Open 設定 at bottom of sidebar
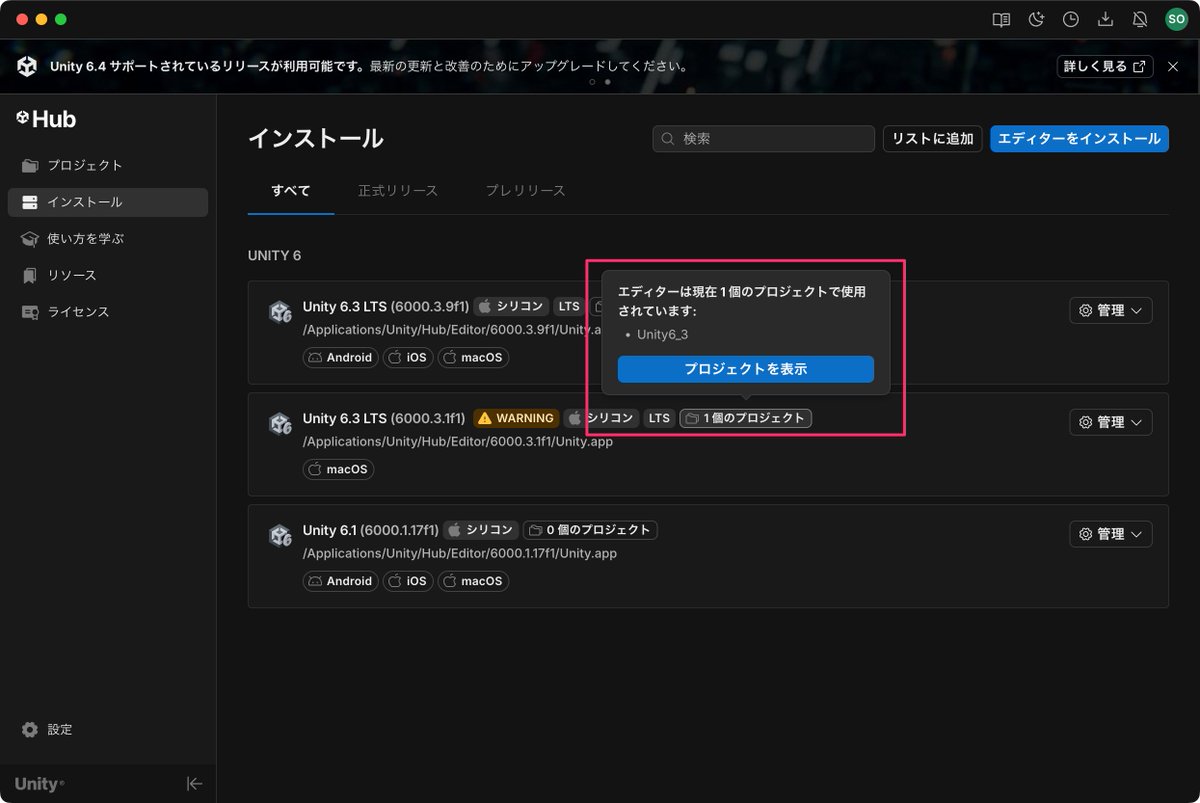Viewport: 1200px width, 803px height. pos(108,729)
